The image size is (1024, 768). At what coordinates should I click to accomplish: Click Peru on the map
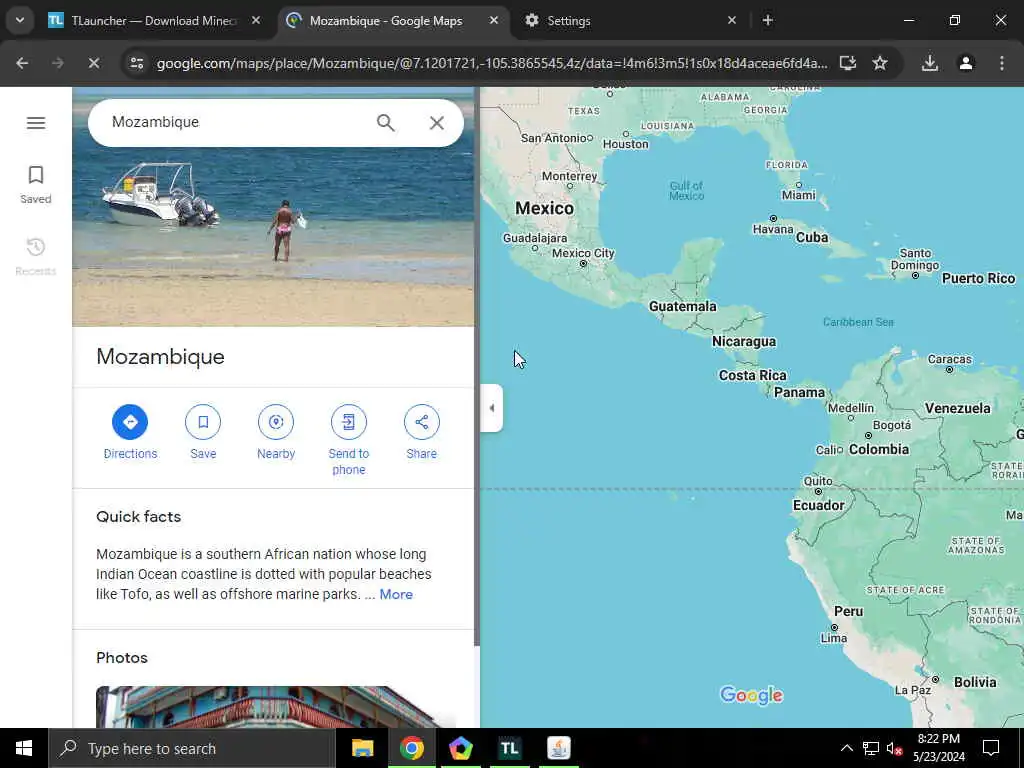click(848, 611)
